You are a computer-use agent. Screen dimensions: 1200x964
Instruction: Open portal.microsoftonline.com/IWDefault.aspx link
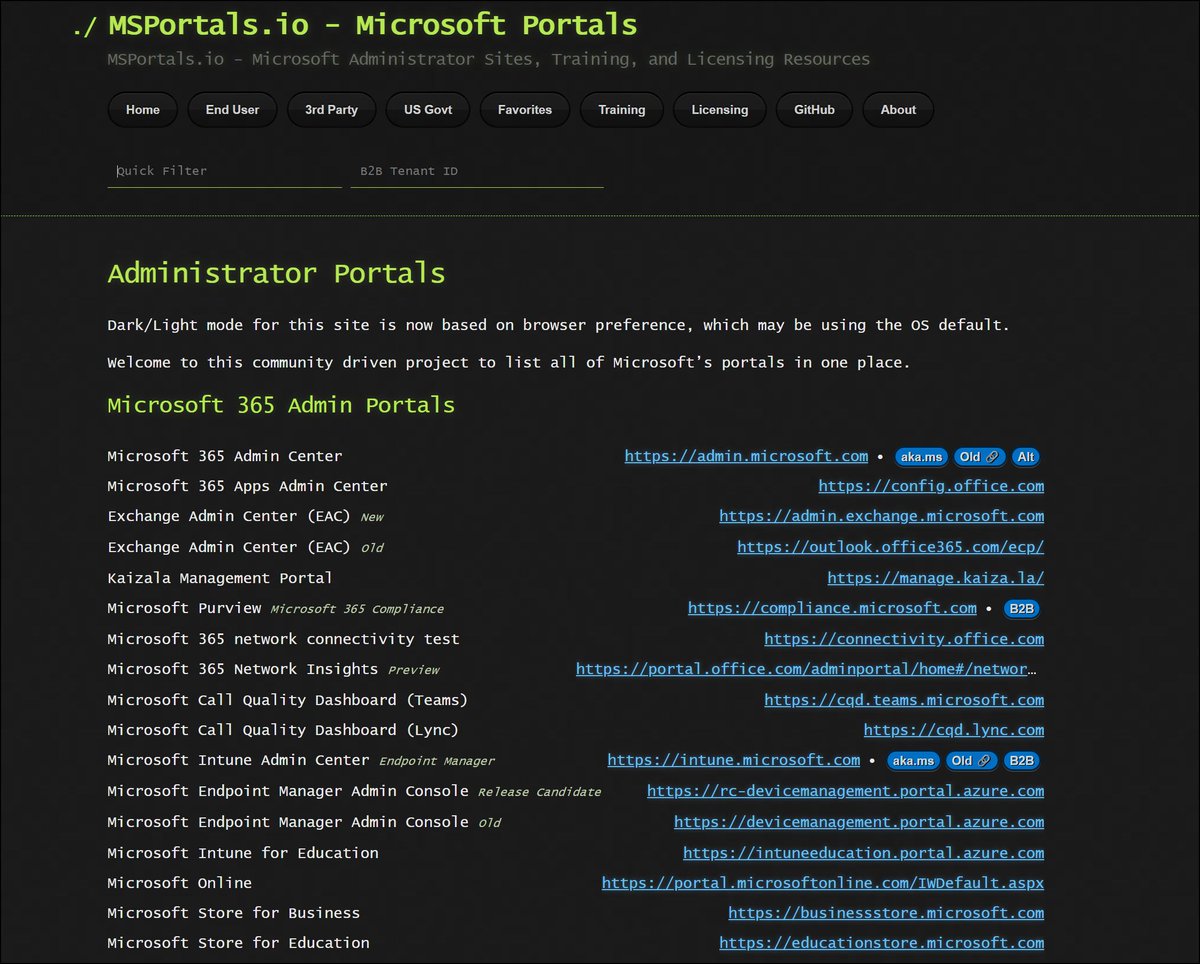[x=823, y=883]
